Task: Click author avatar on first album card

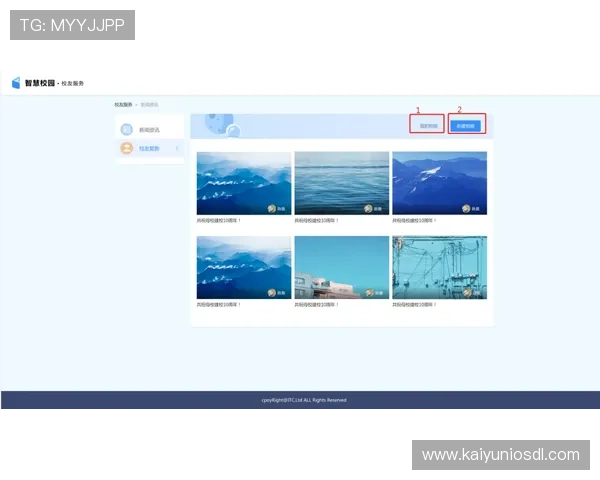Action: 271,208
